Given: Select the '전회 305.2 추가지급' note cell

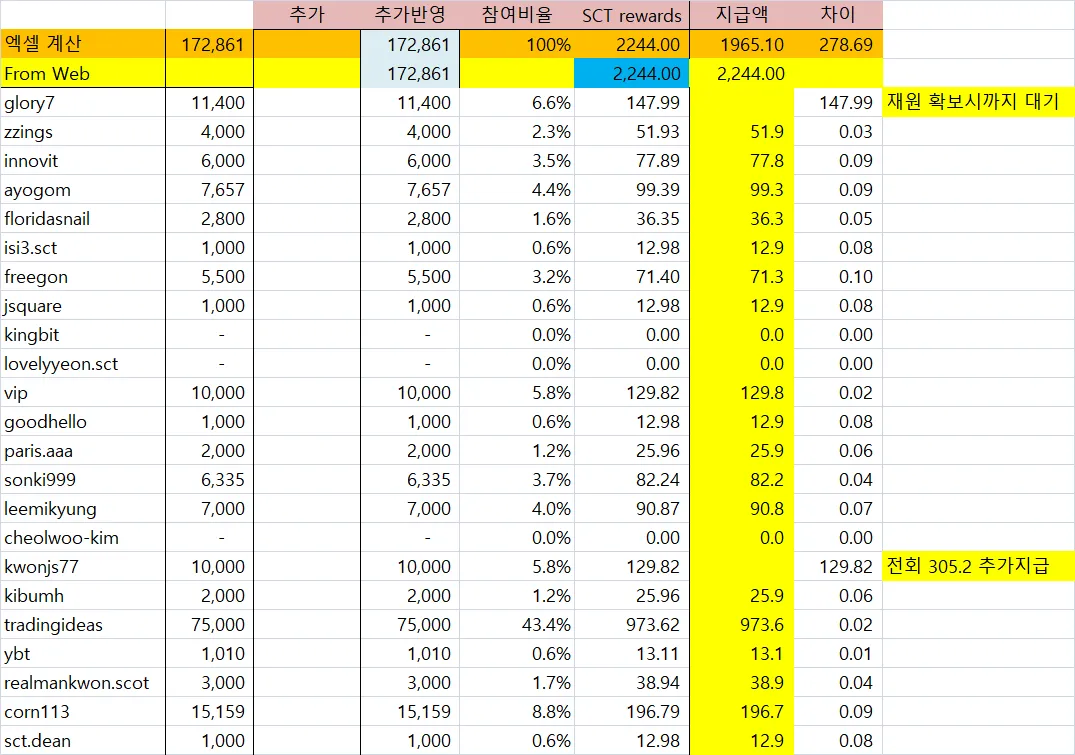Looking at the screenshot, I should pos(978,566).
